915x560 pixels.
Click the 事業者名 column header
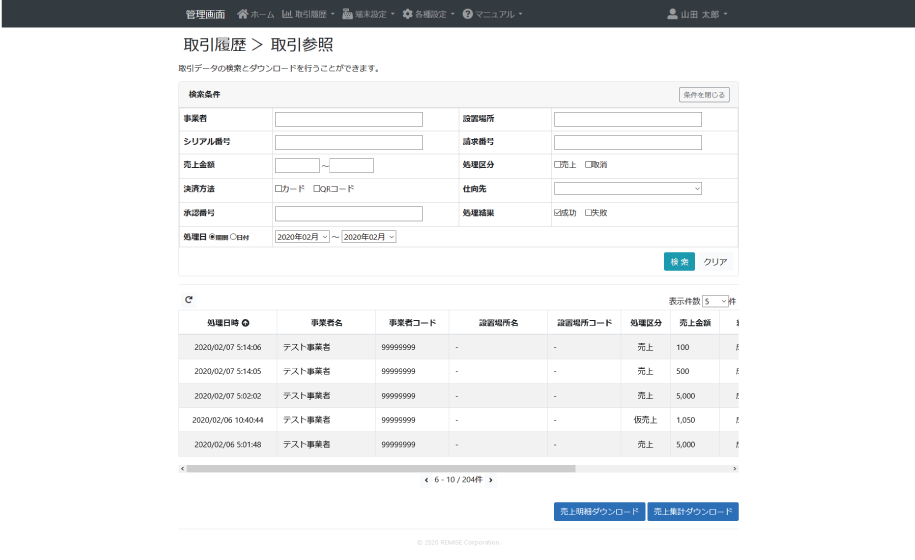pyautogui.click(x=326, y=323)
